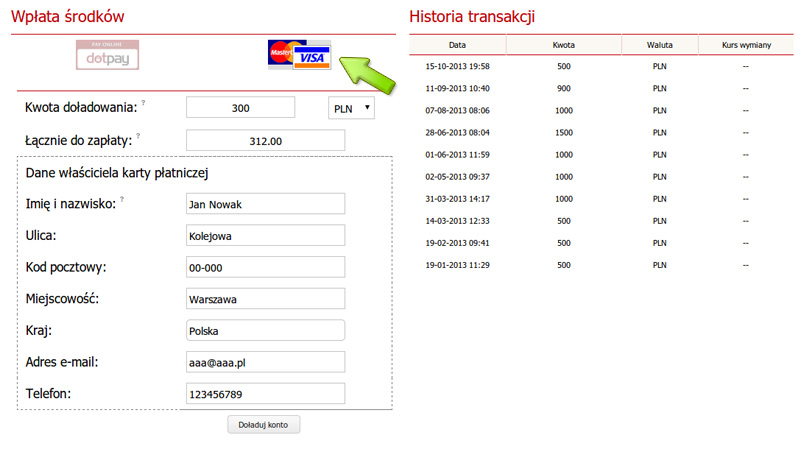The height and width of the screenshot is (449, 800).
Task: Click the Waluta column header
Action: (x=659, y=45)
